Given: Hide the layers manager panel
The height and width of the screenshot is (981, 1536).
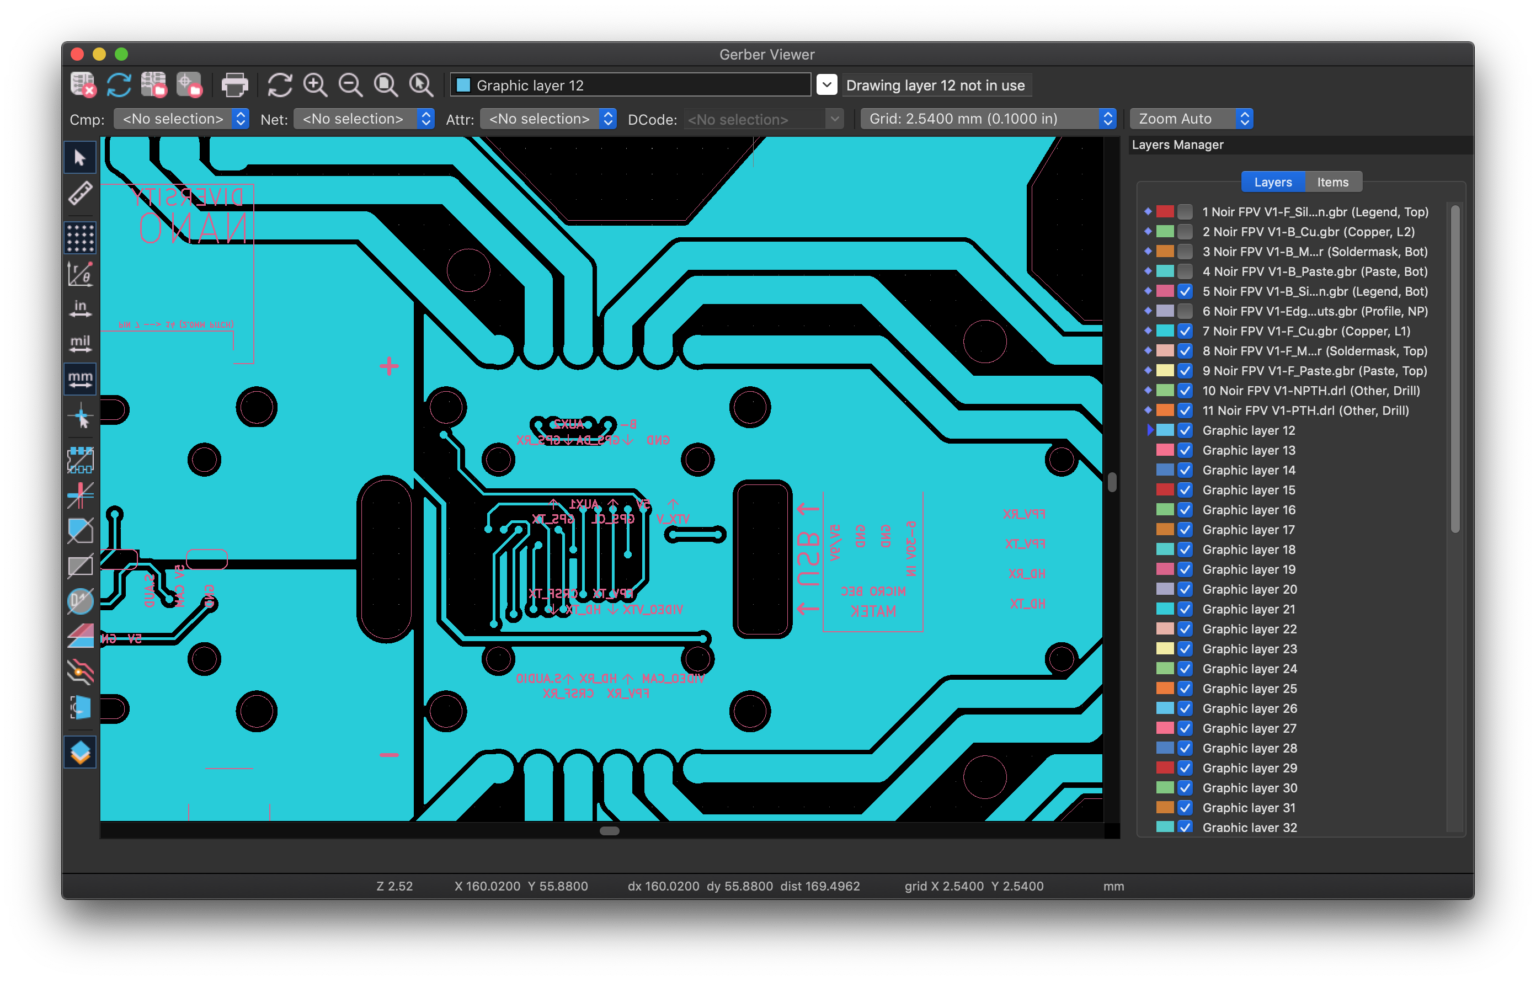Looking at the screenshot, I should click(x=81, y=752).
